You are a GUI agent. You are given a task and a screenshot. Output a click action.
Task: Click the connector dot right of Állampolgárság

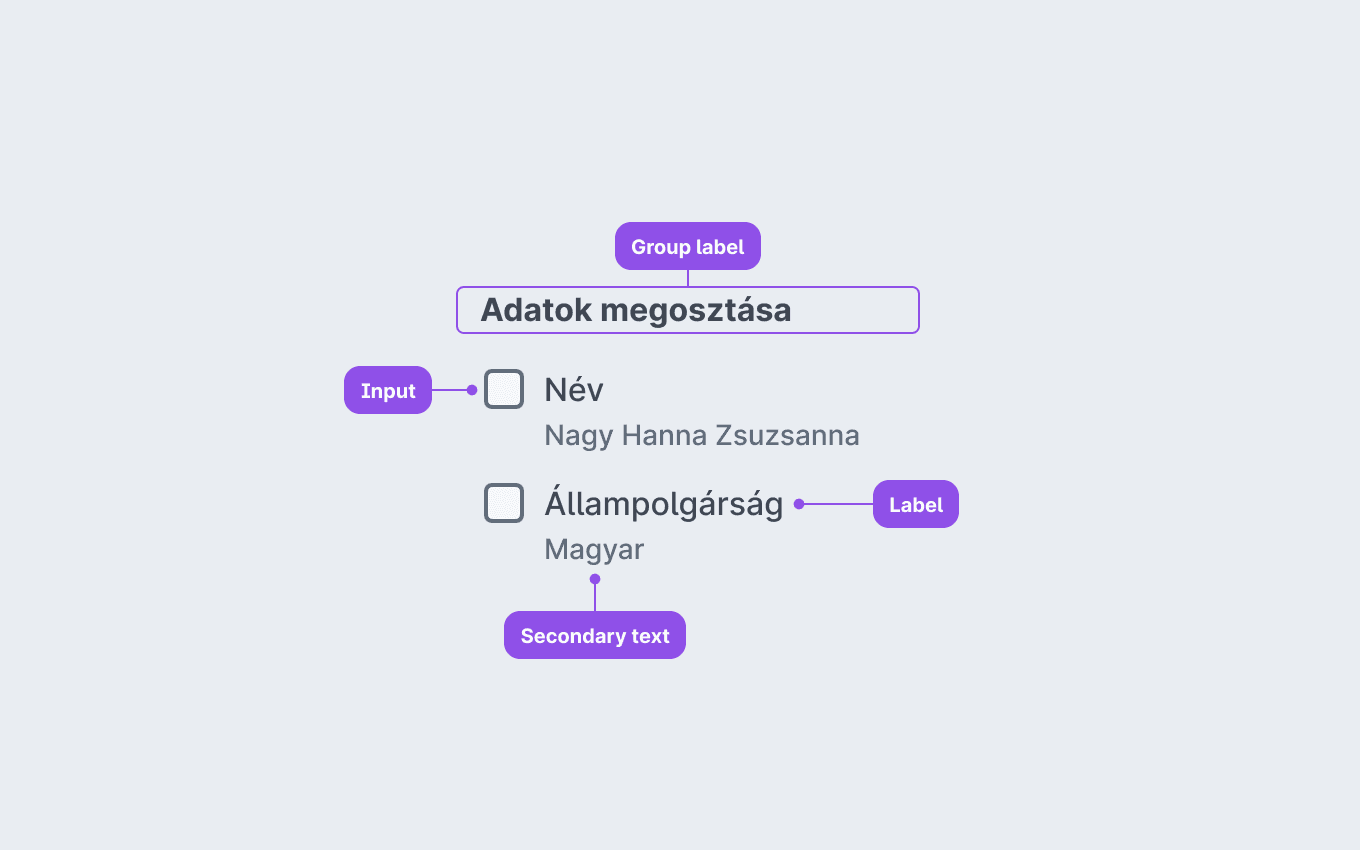coord(799,504)
